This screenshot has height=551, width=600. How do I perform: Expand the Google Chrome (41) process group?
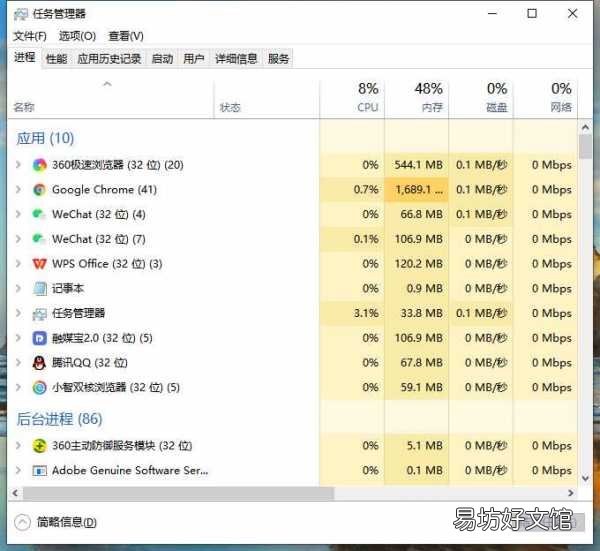[x=18, y=189]
